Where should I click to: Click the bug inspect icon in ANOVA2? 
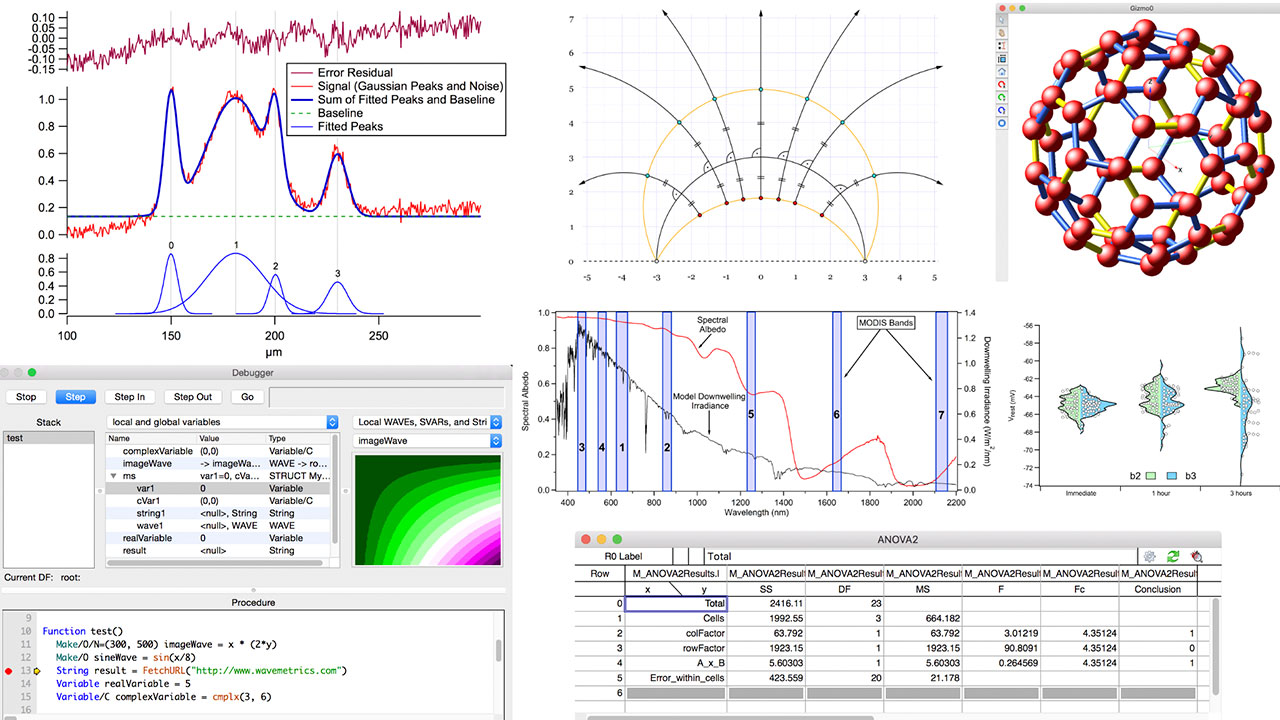point(1196,556)
